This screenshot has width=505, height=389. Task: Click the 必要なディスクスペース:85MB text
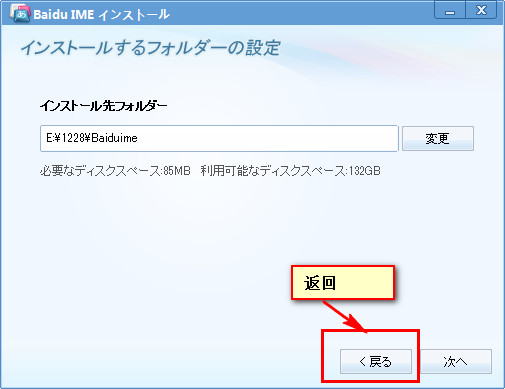[x=115, y=171]
